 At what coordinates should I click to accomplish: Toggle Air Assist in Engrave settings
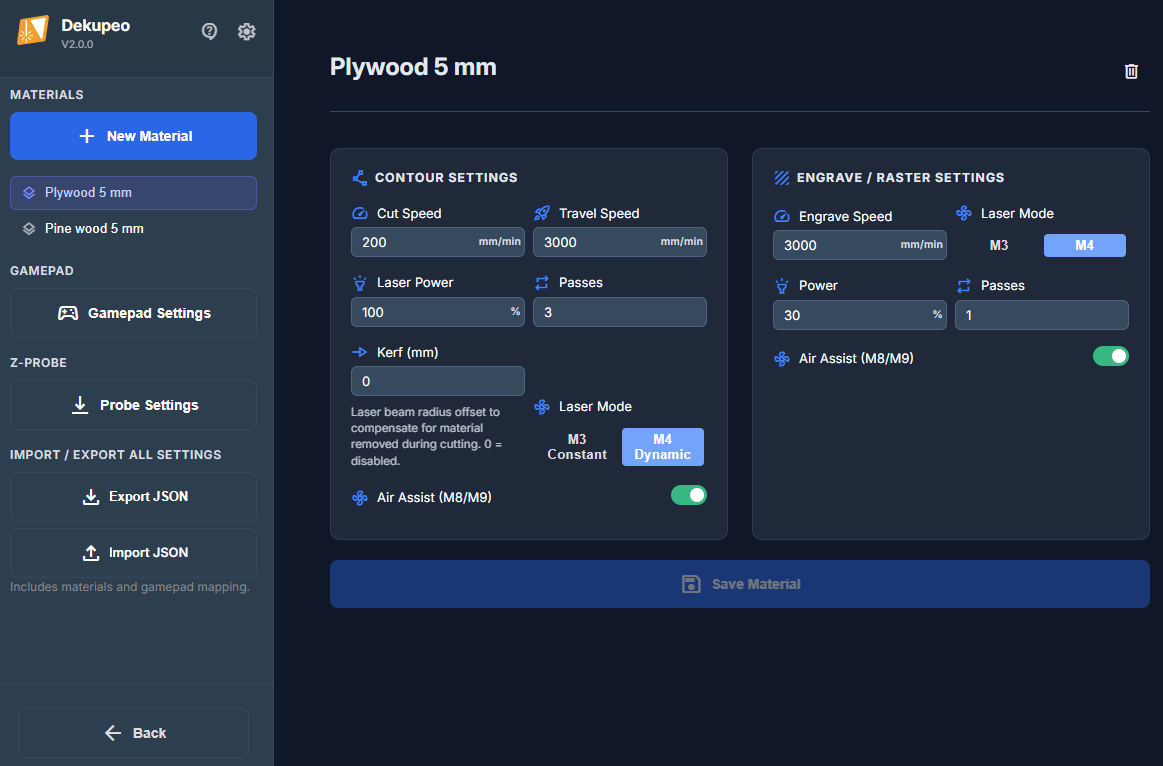click(1110, 356)
